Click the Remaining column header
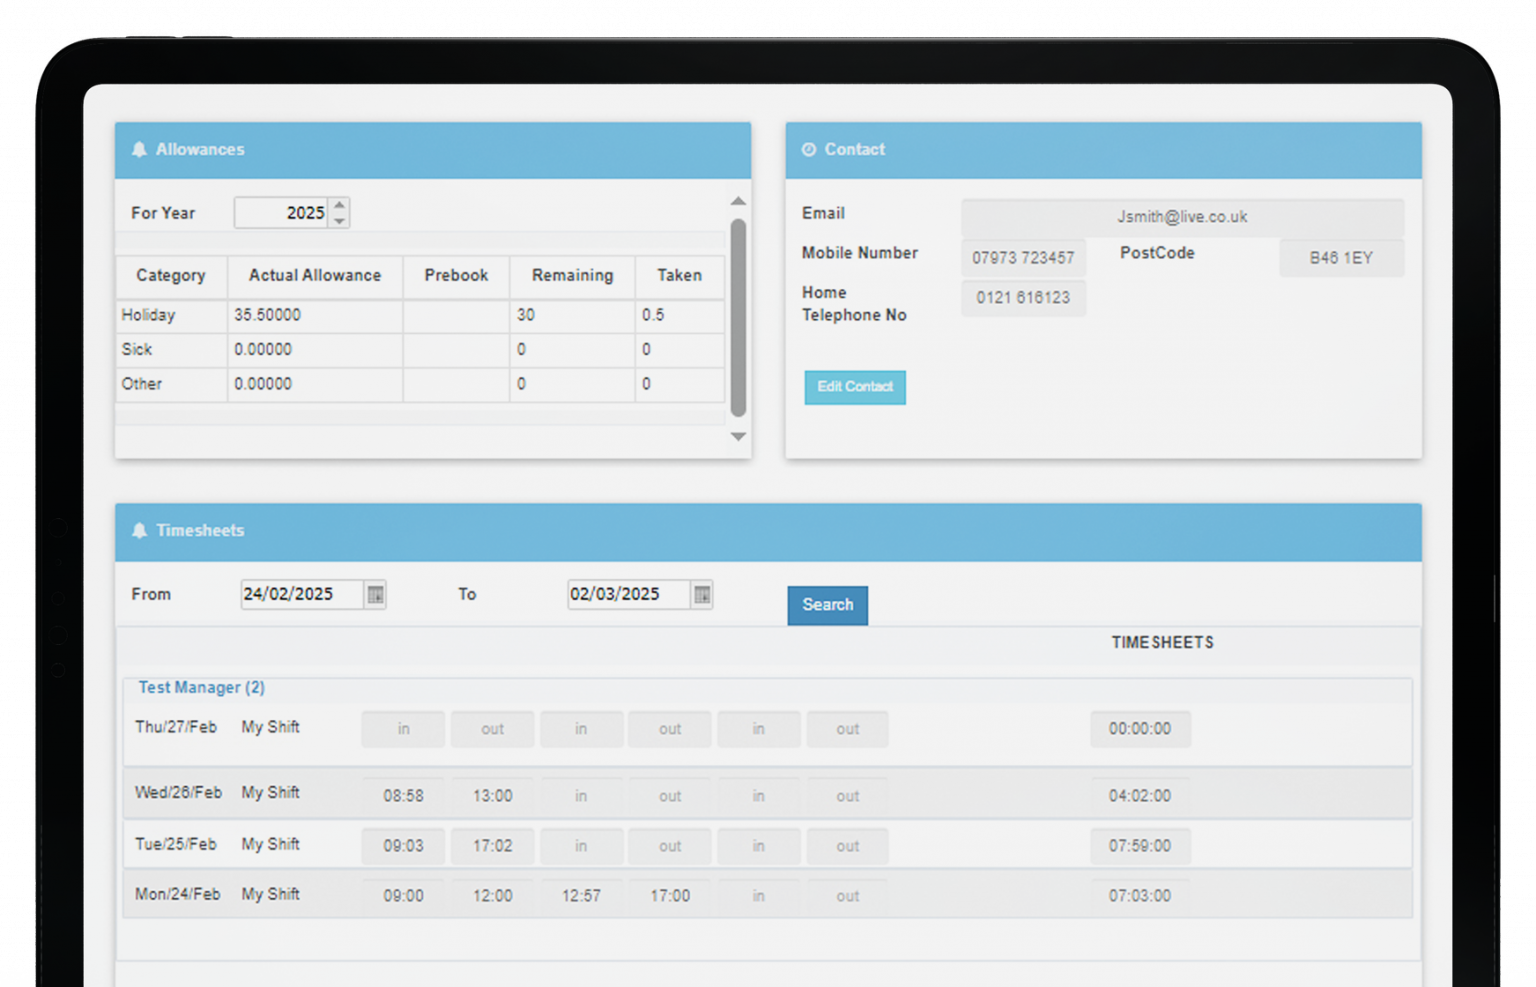 click(572, 276)
